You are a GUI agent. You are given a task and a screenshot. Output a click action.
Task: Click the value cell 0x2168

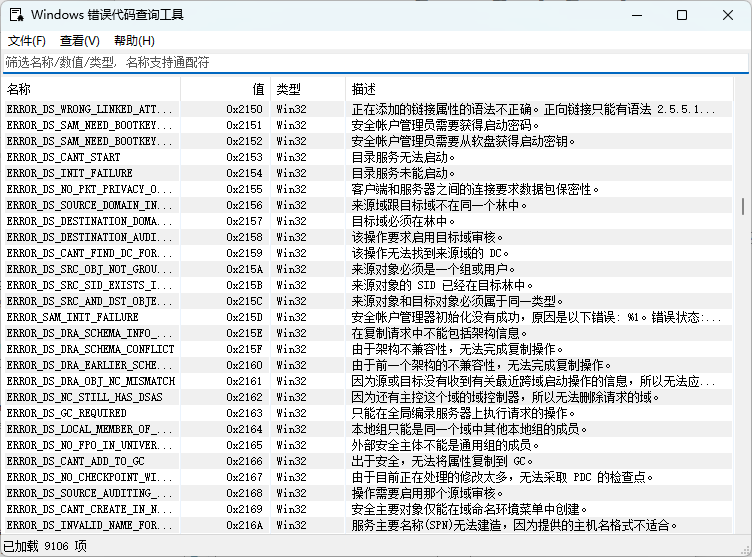point(244,493)
